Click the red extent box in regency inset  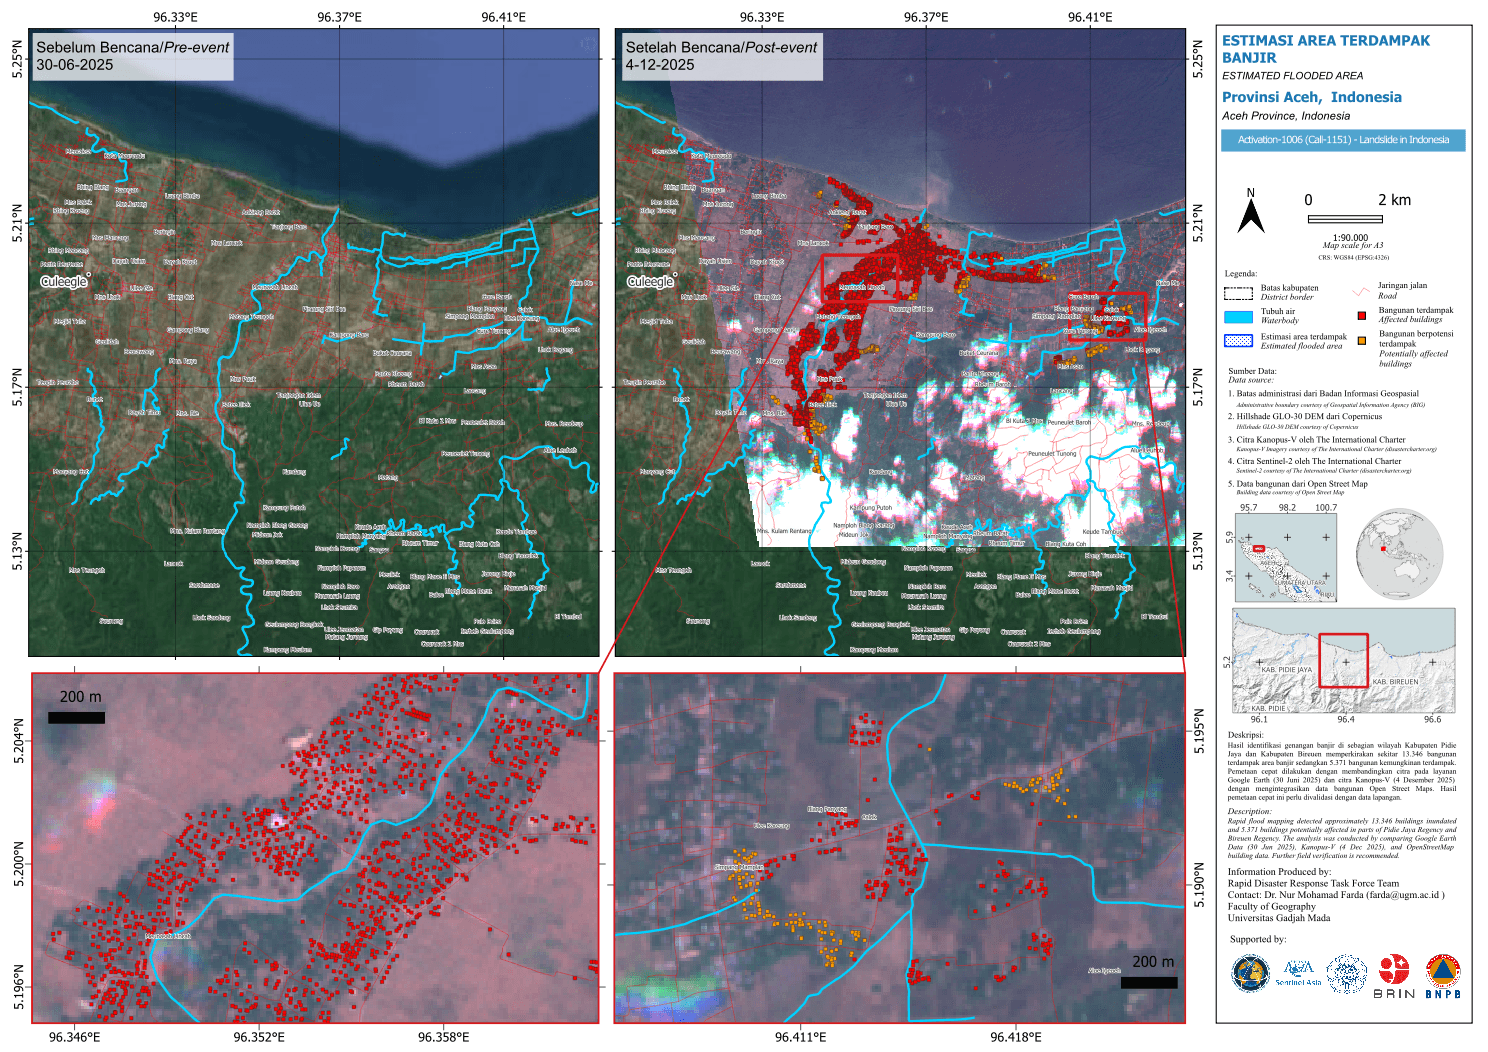pos(1343,661)
